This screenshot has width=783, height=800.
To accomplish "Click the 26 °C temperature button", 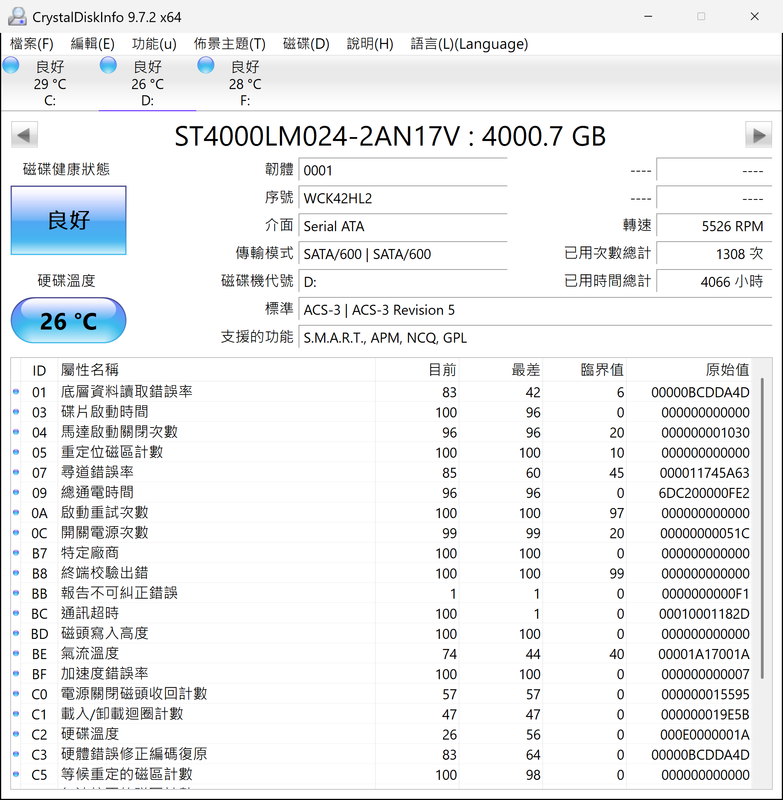I will coord(68,321).
